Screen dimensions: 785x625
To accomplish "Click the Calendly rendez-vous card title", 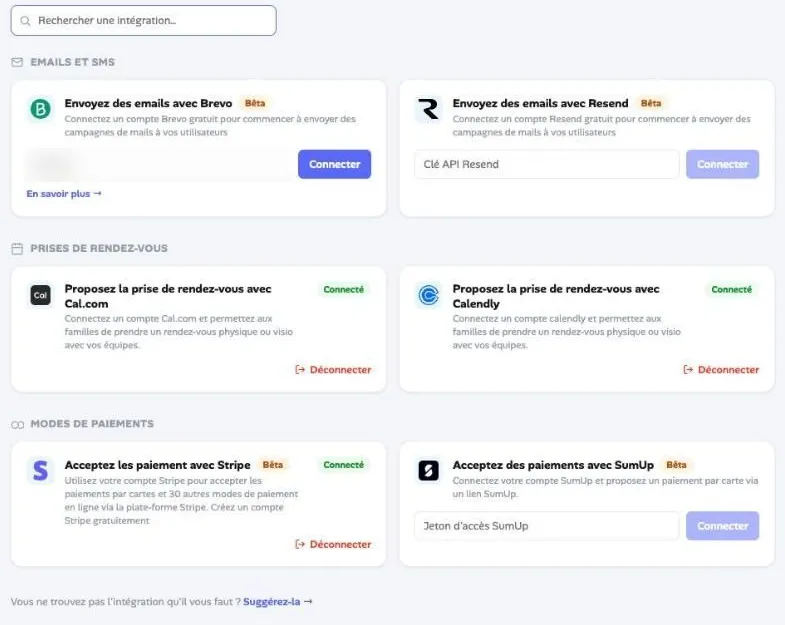I will click(x=556, y=296).
